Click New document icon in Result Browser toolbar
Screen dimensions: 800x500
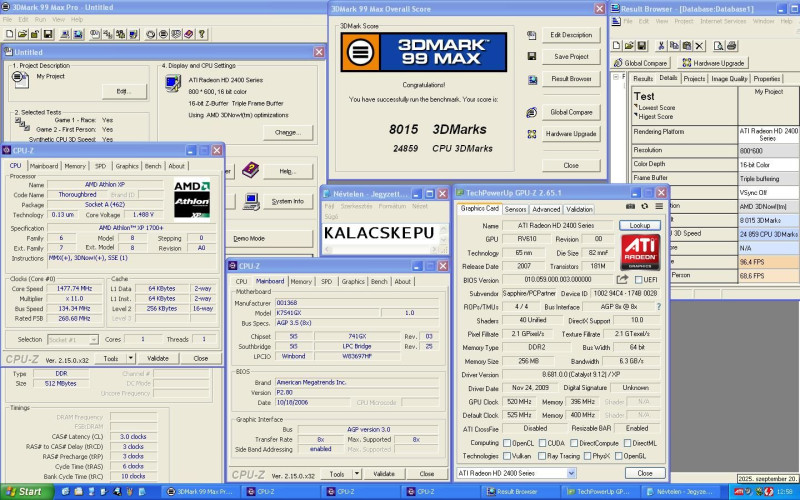pos(616,46)
